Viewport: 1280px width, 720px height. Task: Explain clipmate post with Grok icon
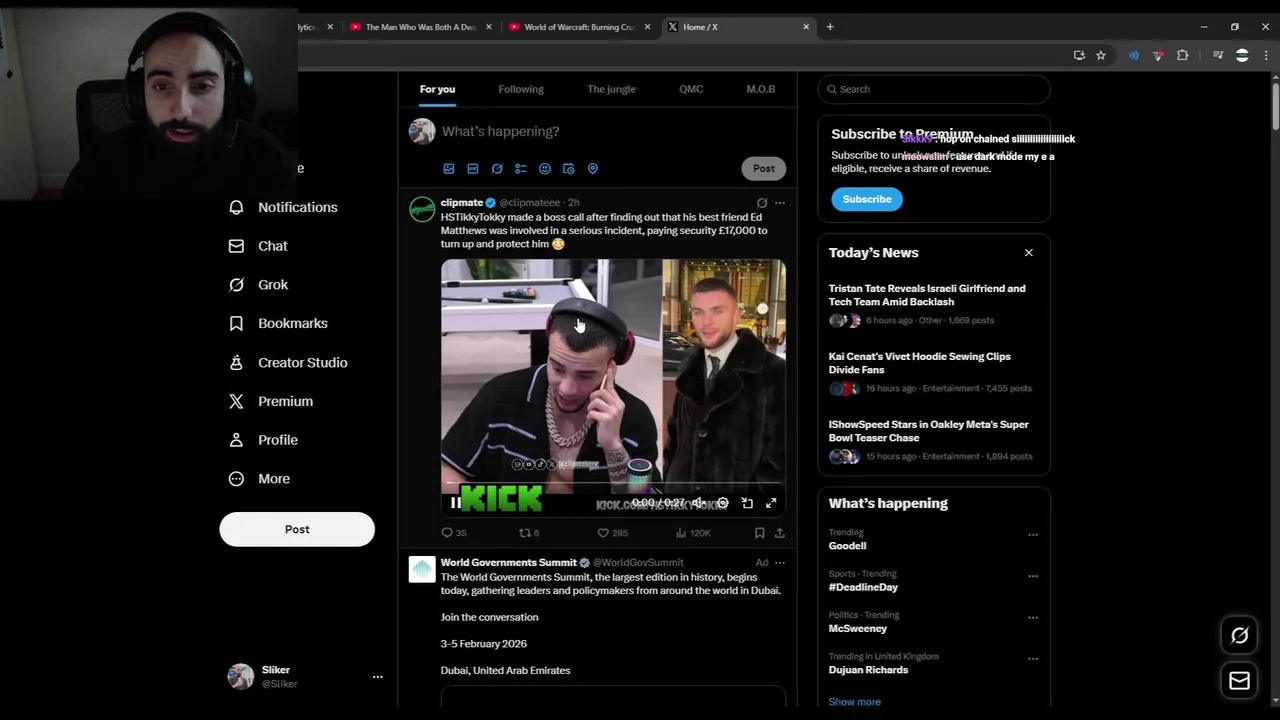coord(762,203)
